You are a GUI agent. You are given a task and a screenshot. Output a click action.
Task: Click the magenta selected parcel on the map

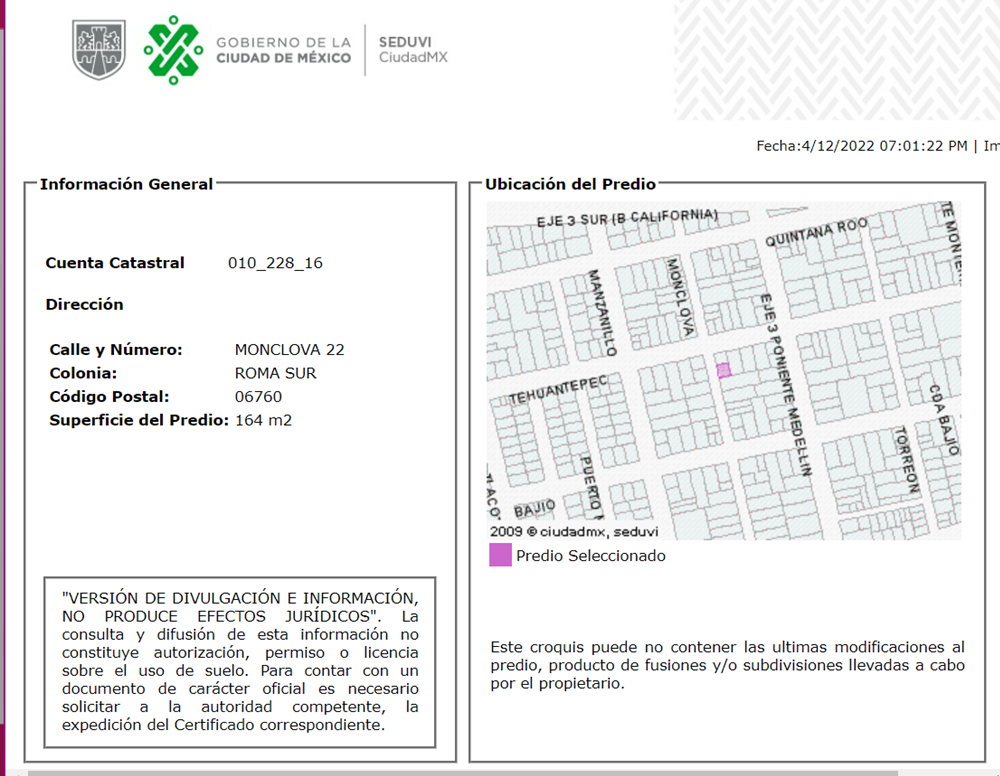pos(723,370)
